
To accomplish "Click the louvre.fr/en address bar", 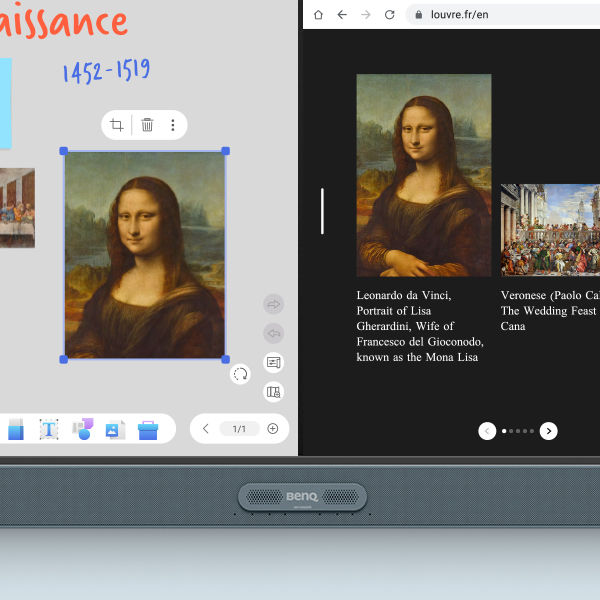I will [x=503, y=15].
